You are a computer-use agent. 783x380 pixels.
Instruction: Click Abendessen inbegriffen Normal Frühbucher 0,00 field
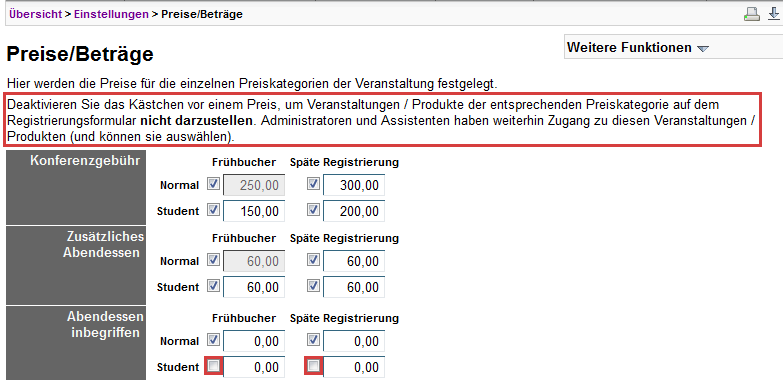click(254, 342)
